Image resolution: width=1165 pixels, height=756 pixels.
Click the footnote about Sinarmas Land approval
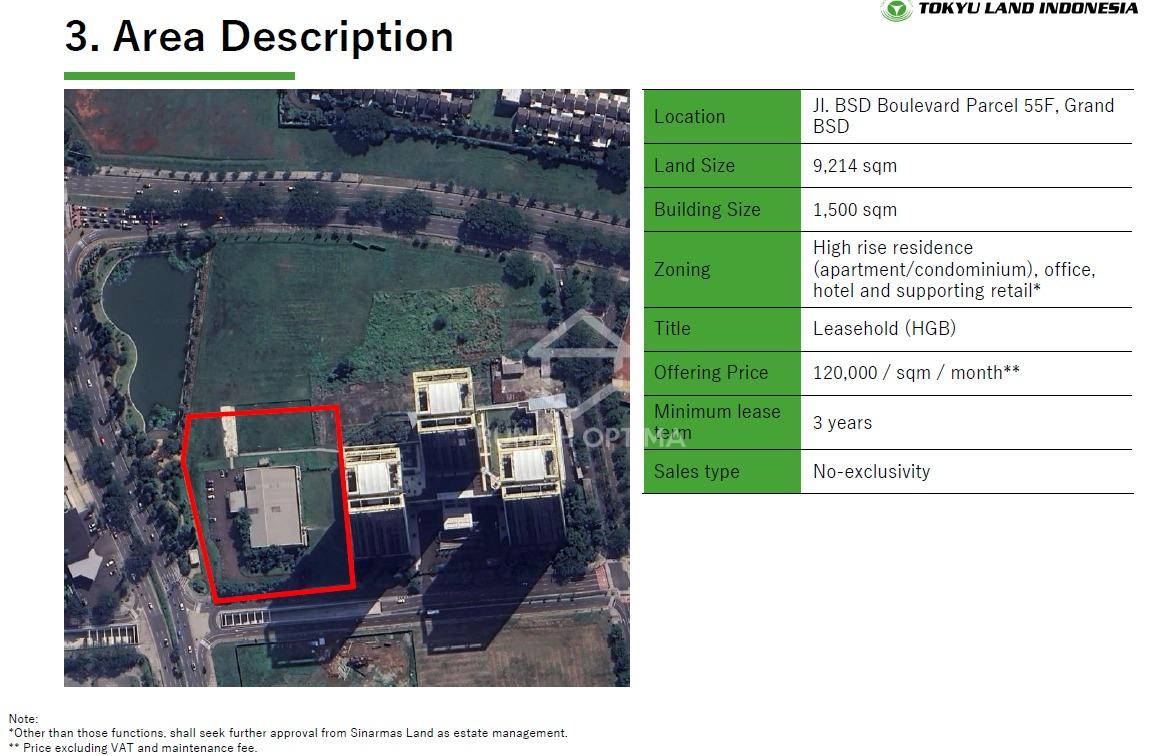(x=290, y=733)
